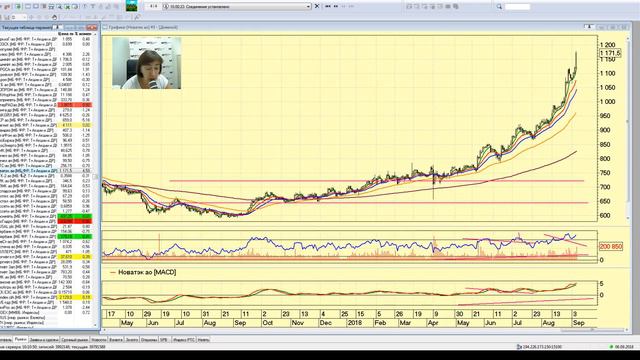Screen dimensions: 640x360
Task: Switch to the Срочный рынок tab
Action: (75, 340)
